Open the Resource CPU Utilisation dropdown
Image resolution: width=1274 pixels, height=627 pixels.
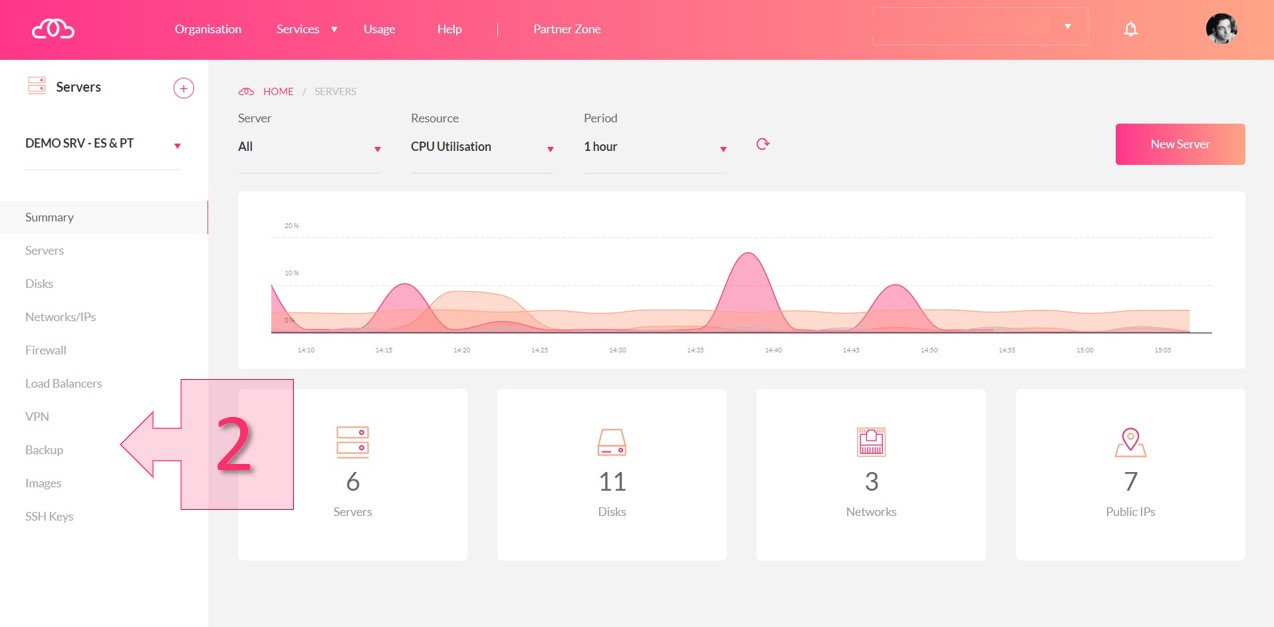(x=482, y=147)
